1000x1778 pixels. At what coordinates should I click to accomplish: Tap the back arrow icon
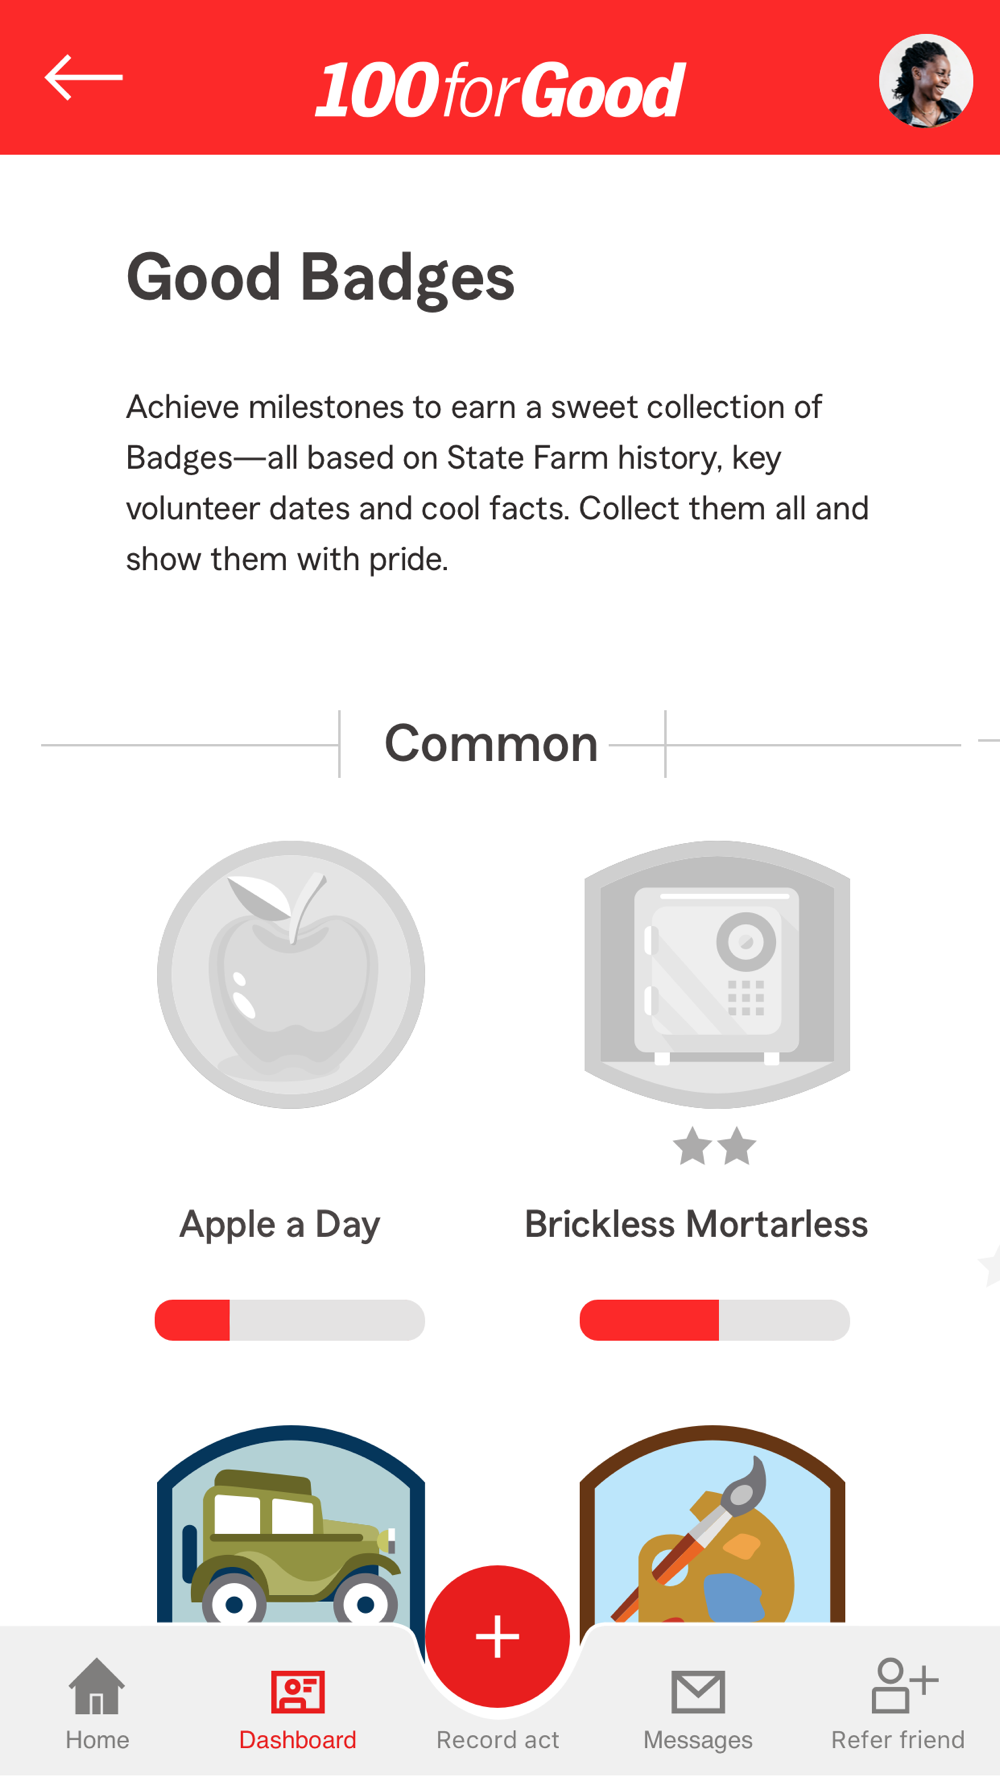pyautogui.click(x=84, y=78)
